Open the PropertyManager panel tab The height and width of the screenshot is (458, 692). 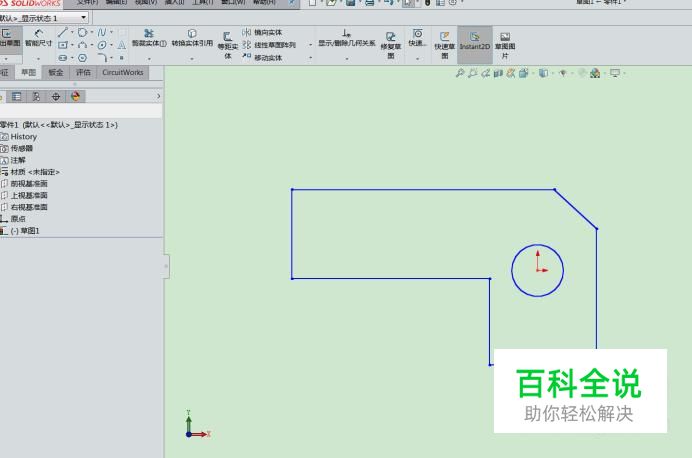coord(16,96)
